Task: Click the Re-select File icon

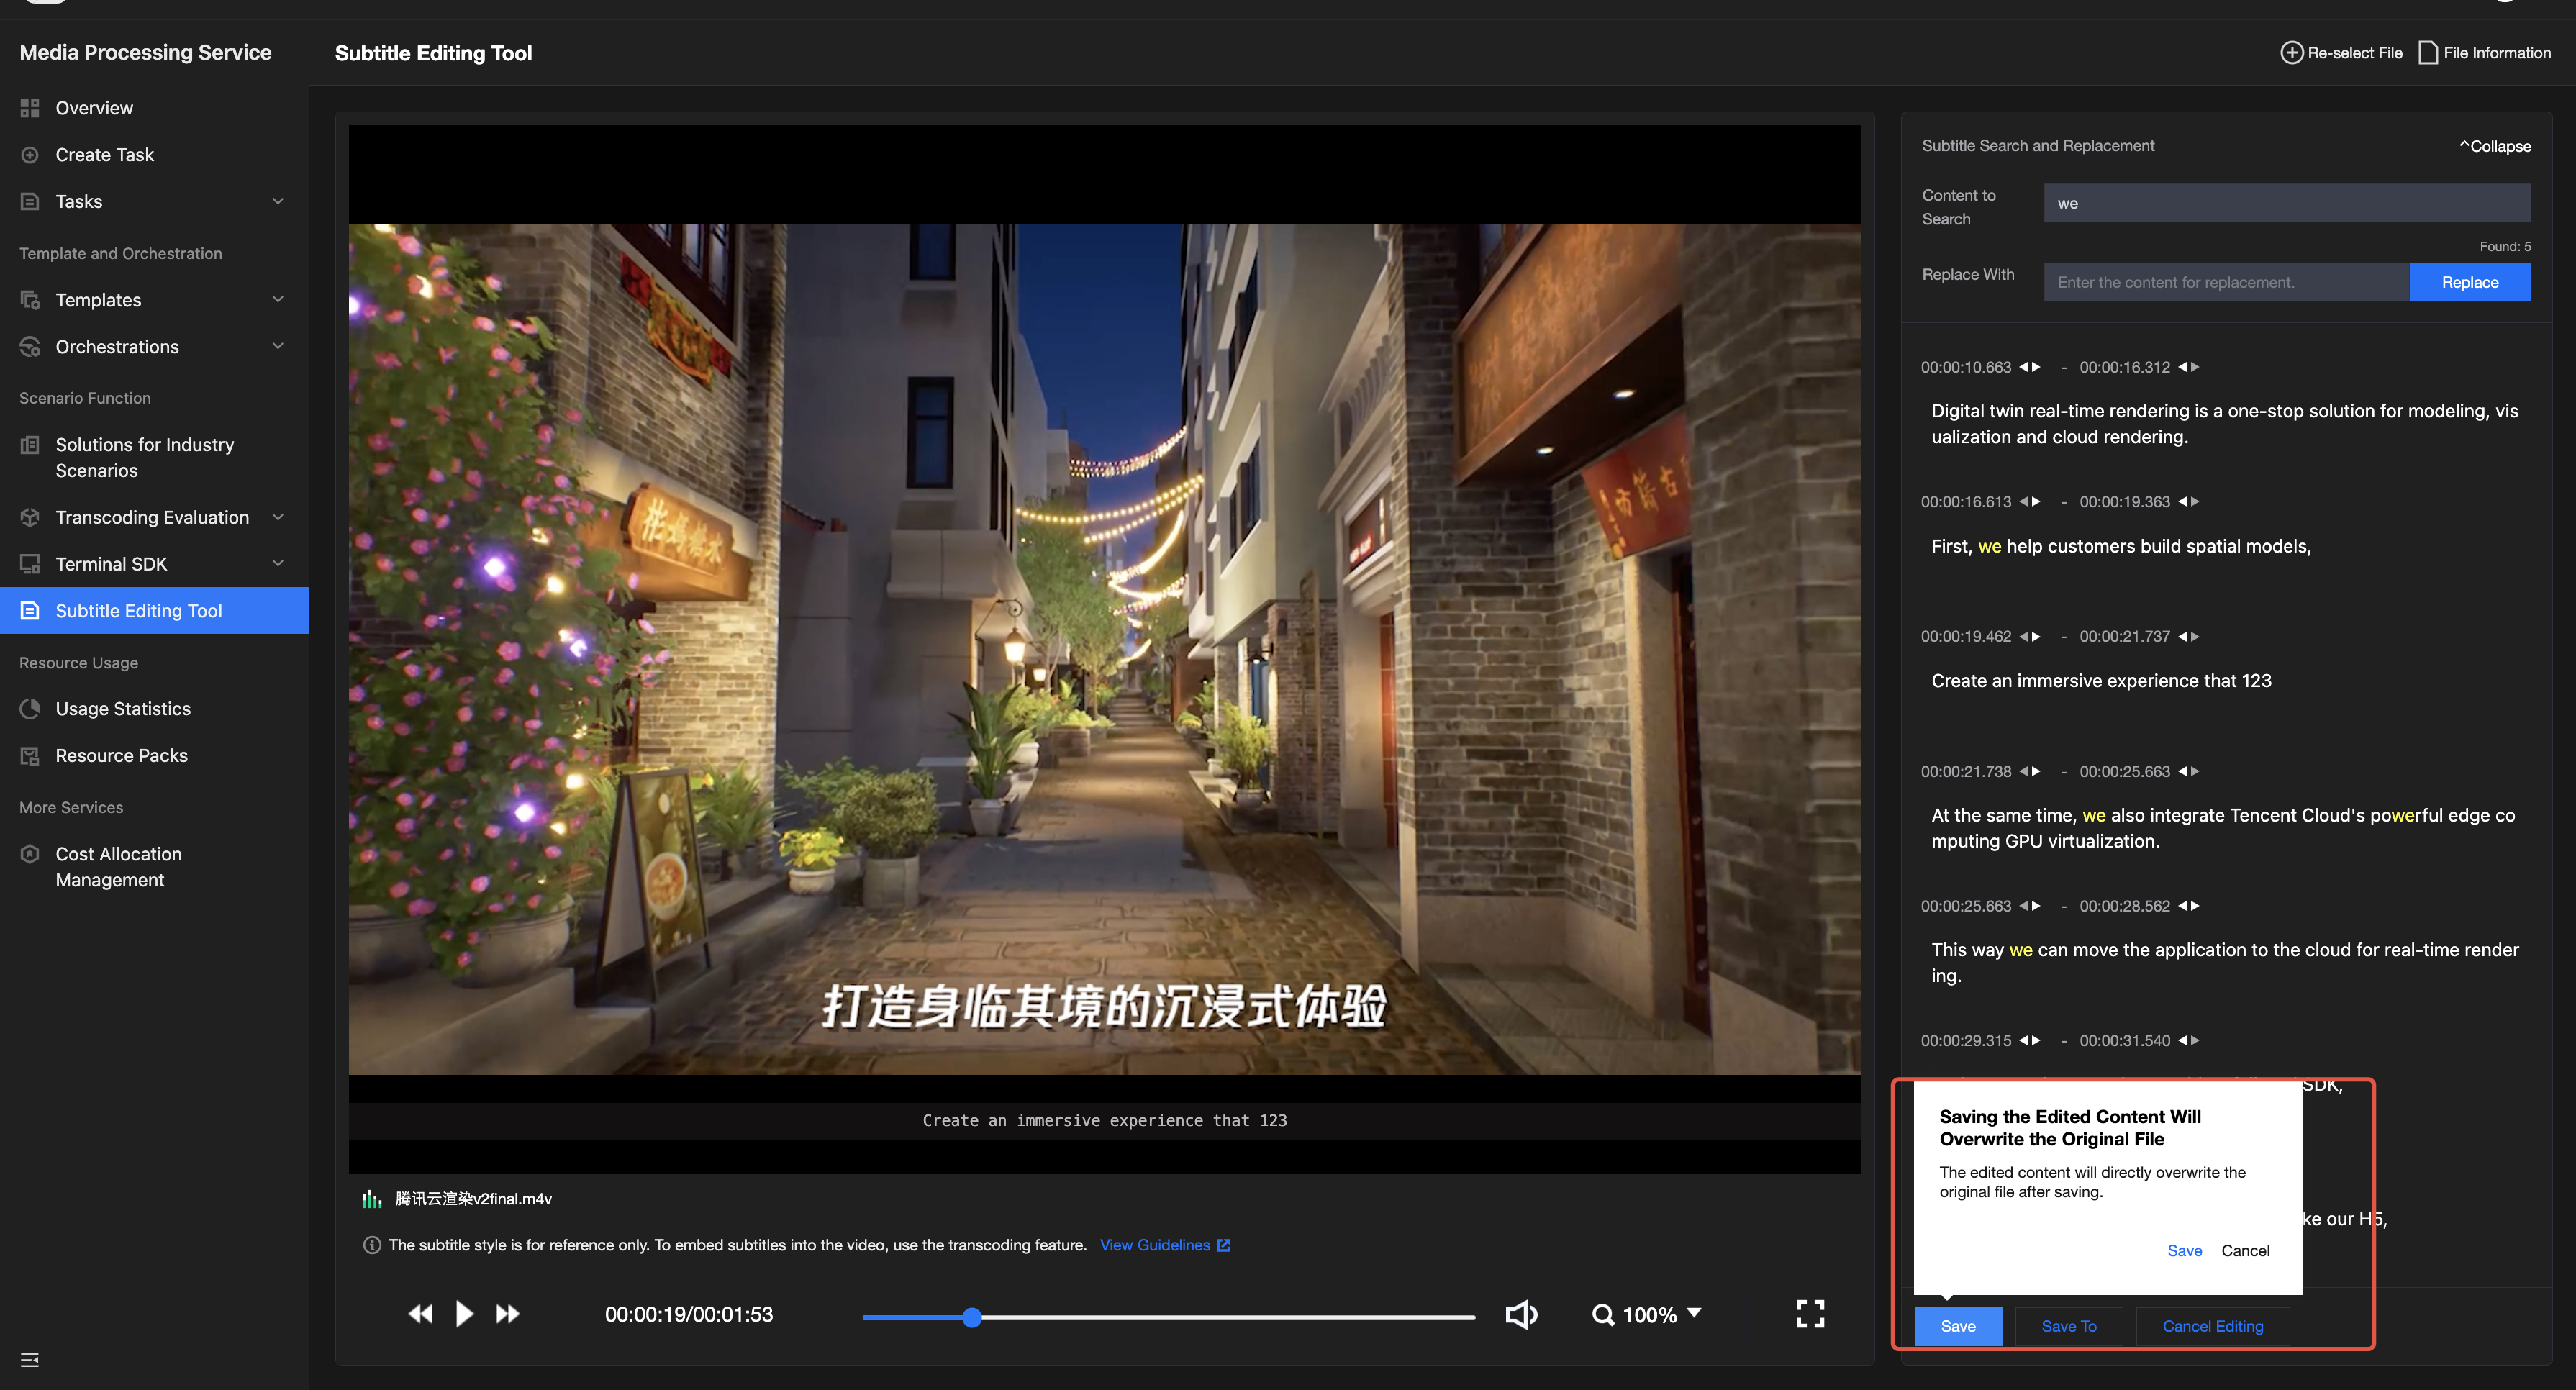Action: click(2291, 53)
